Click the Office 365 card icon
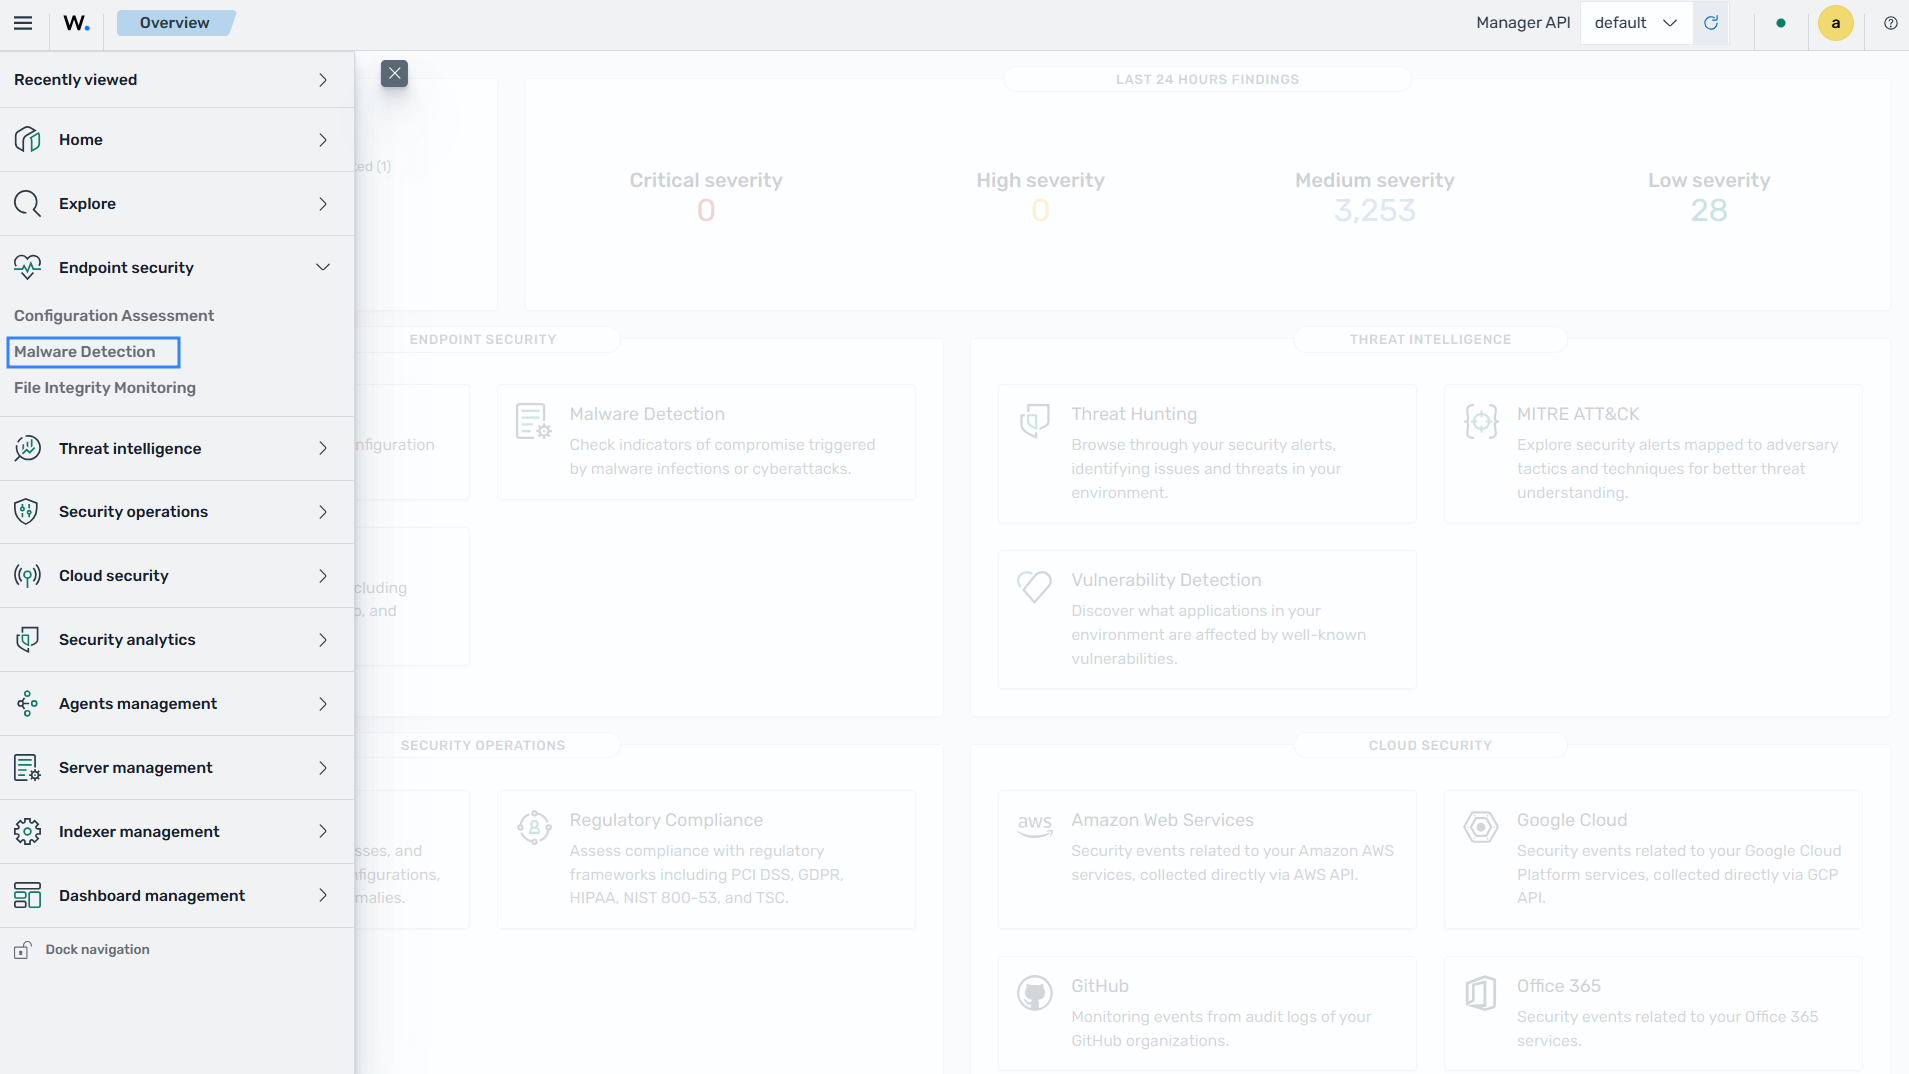The image size is (1909, 1074). click(x=1481, y=993)
